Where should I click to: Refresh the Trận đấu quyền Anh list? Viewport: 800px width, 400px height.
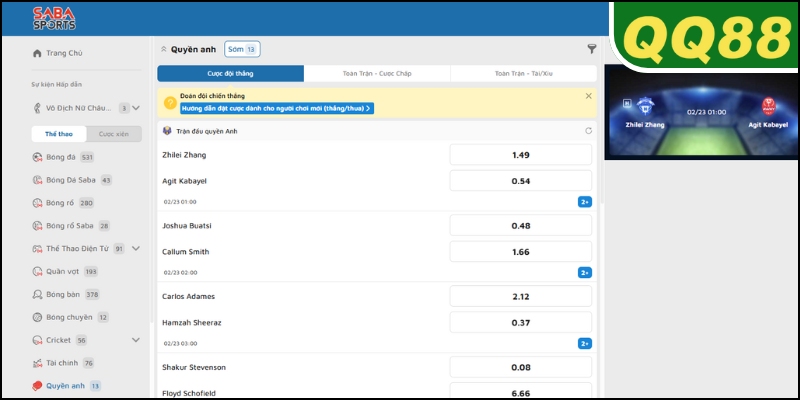[x=588, y=131]
